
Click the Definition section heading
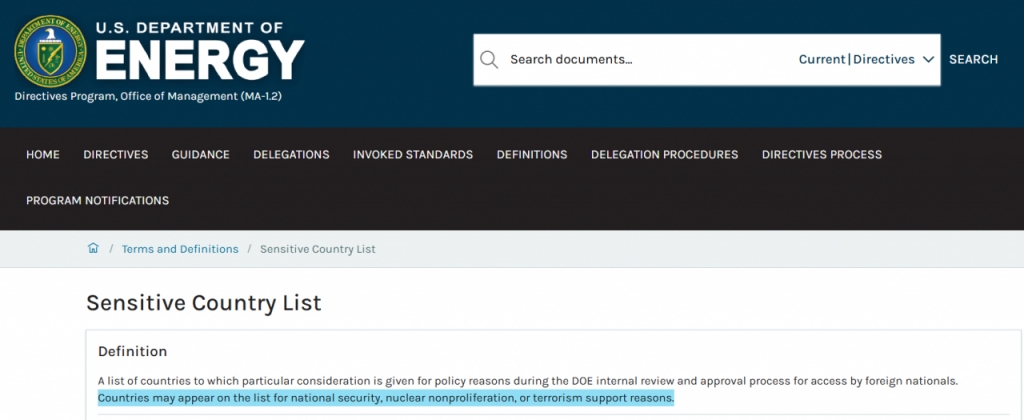pyautogui.click(x=133, y=351)
